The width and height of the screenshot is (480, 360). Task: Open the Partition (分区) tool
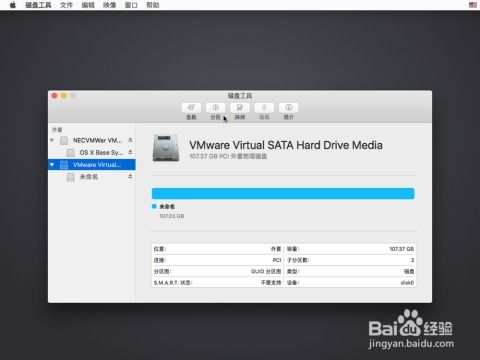[x=215, y=108]
